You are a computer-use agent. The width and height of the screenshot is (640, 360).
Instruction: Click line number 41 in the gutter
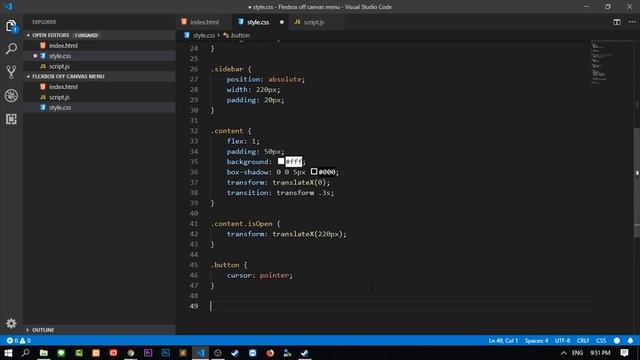pyautogui.click(x=194, y=224)
